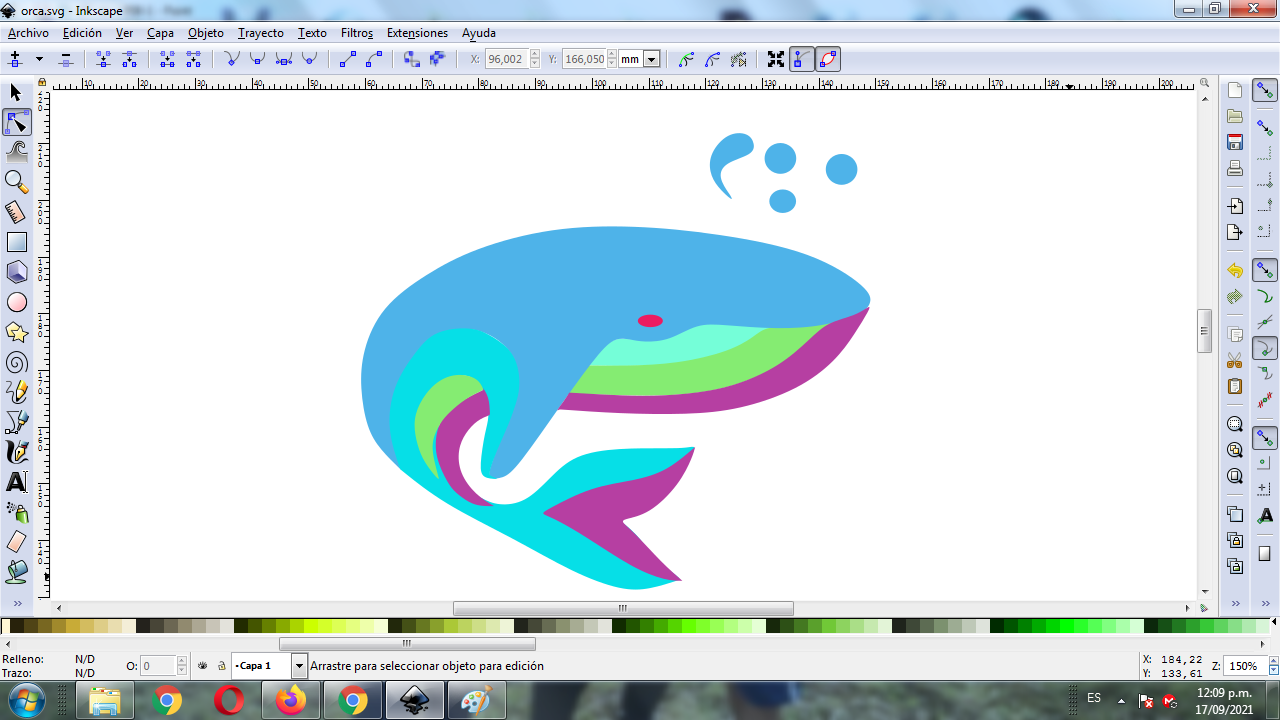Select the Spray tool
The image size is (1280, 720).
click(x=16, y=512)
